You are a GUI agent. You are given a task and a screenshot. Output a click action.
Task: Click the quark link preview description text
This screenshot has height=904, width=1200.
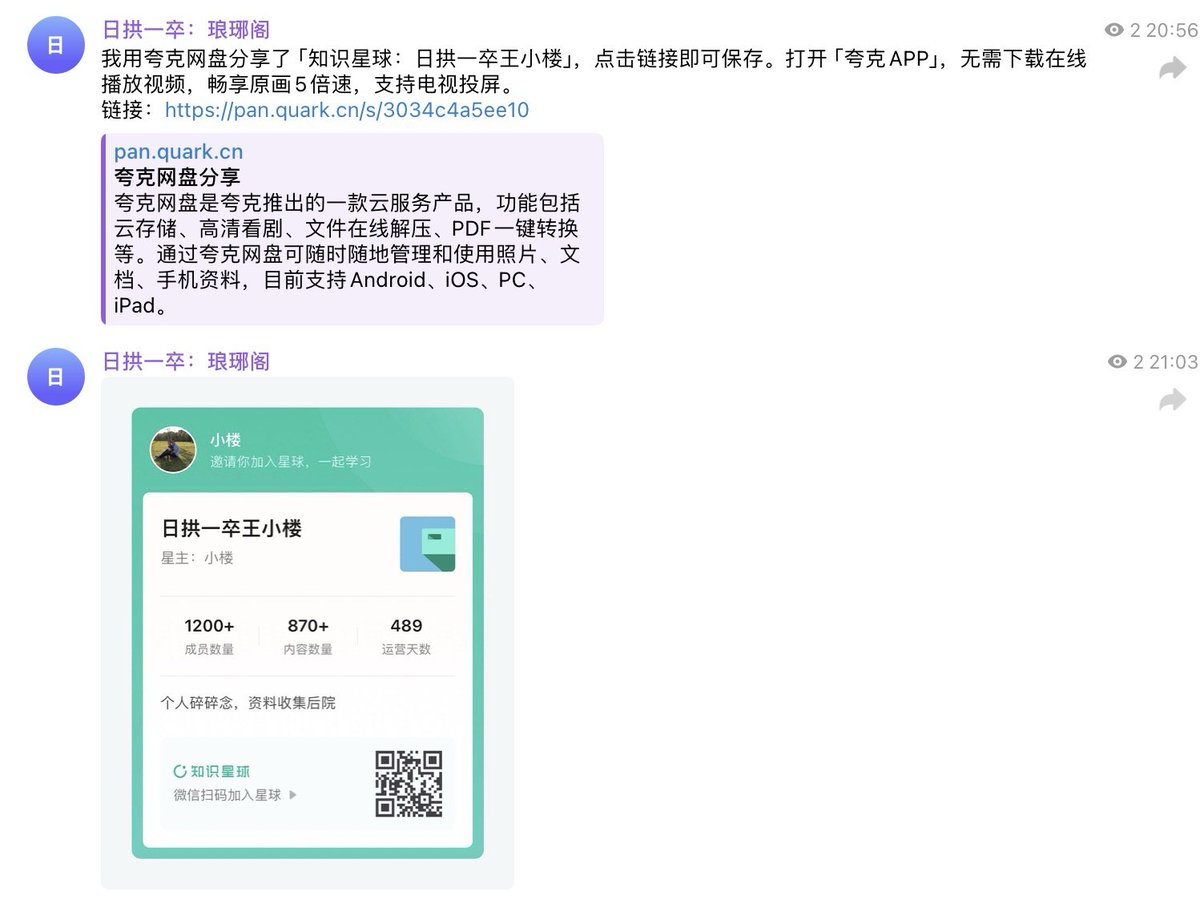click(347, 254)
